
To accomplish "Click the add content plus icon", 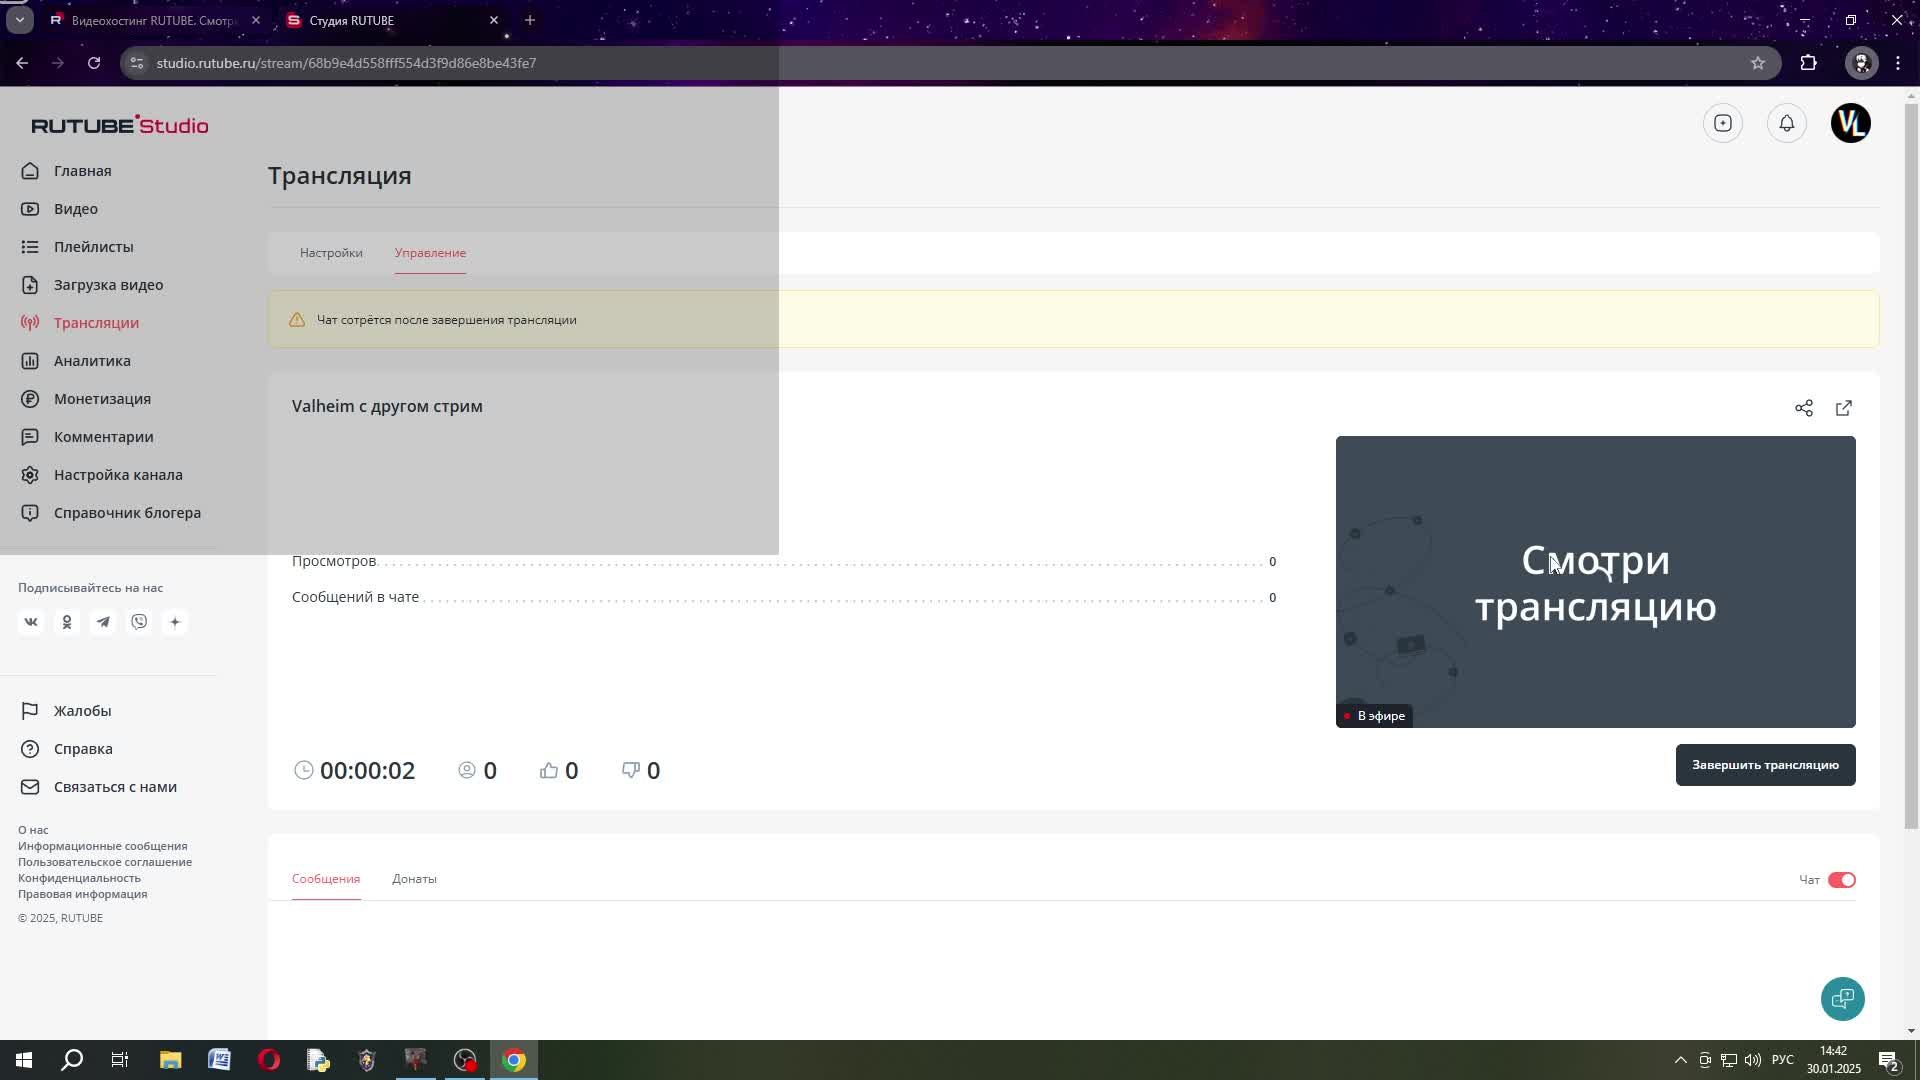I will point(1722,123).
